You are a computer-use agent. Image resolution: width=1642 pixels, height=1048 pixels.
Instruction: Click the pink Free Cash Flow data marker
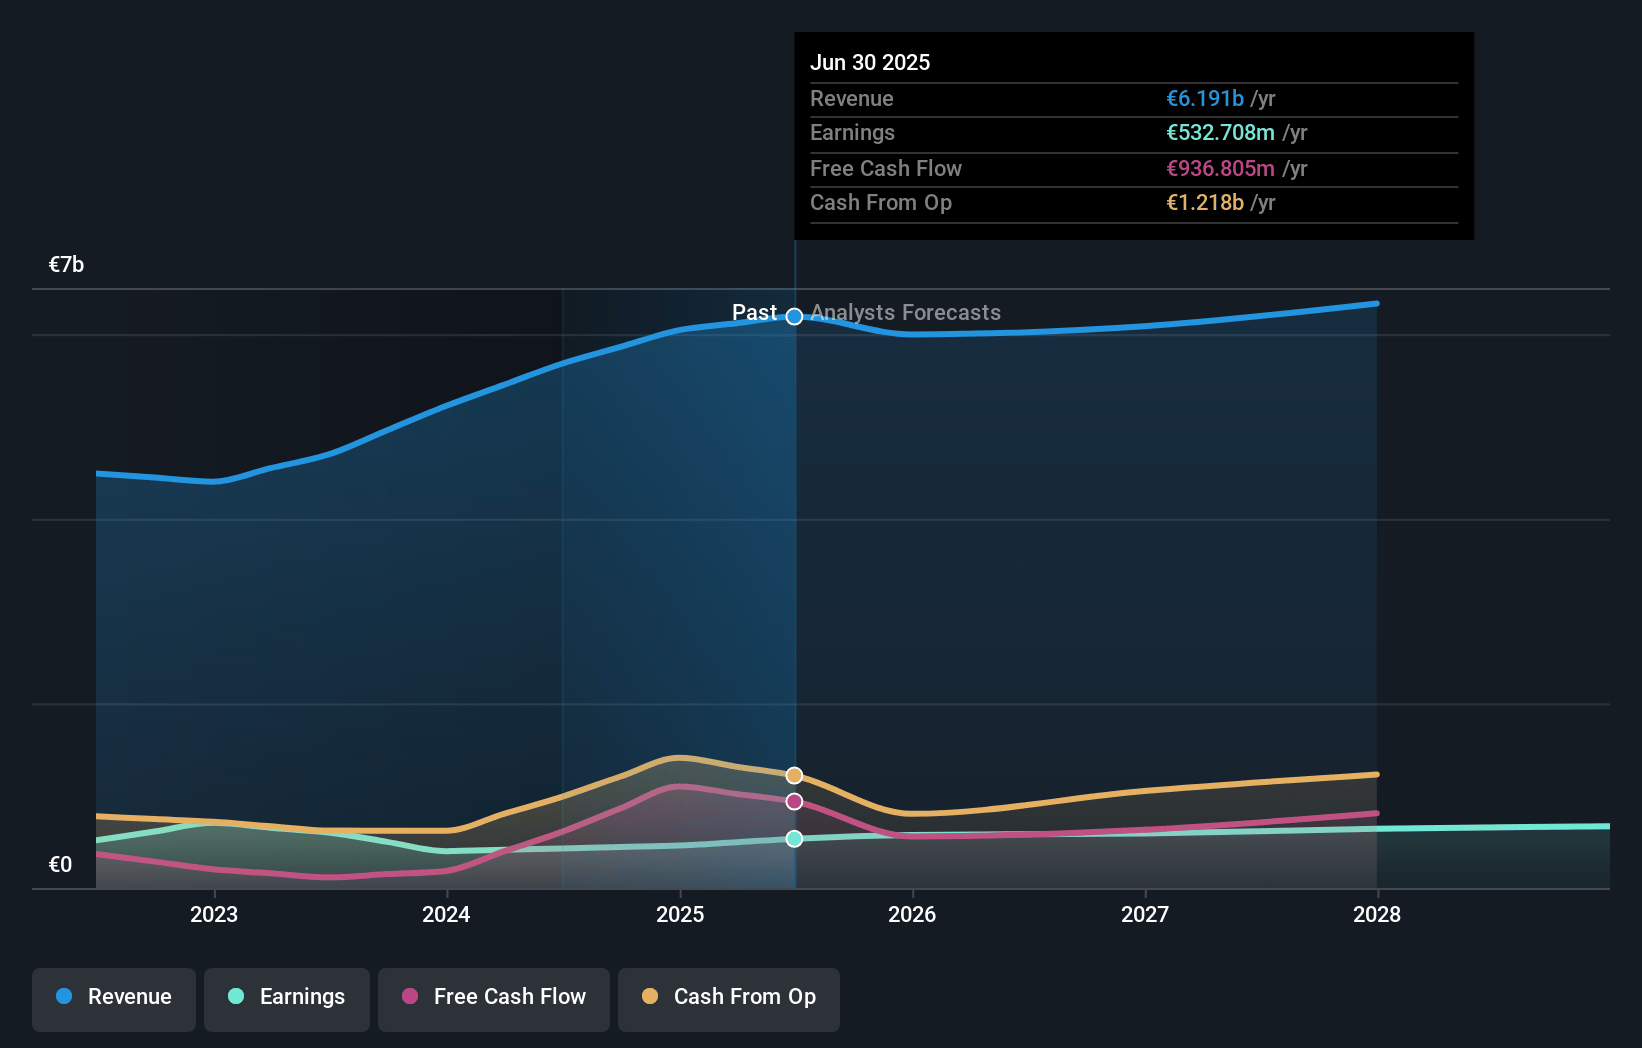(794, 802)
